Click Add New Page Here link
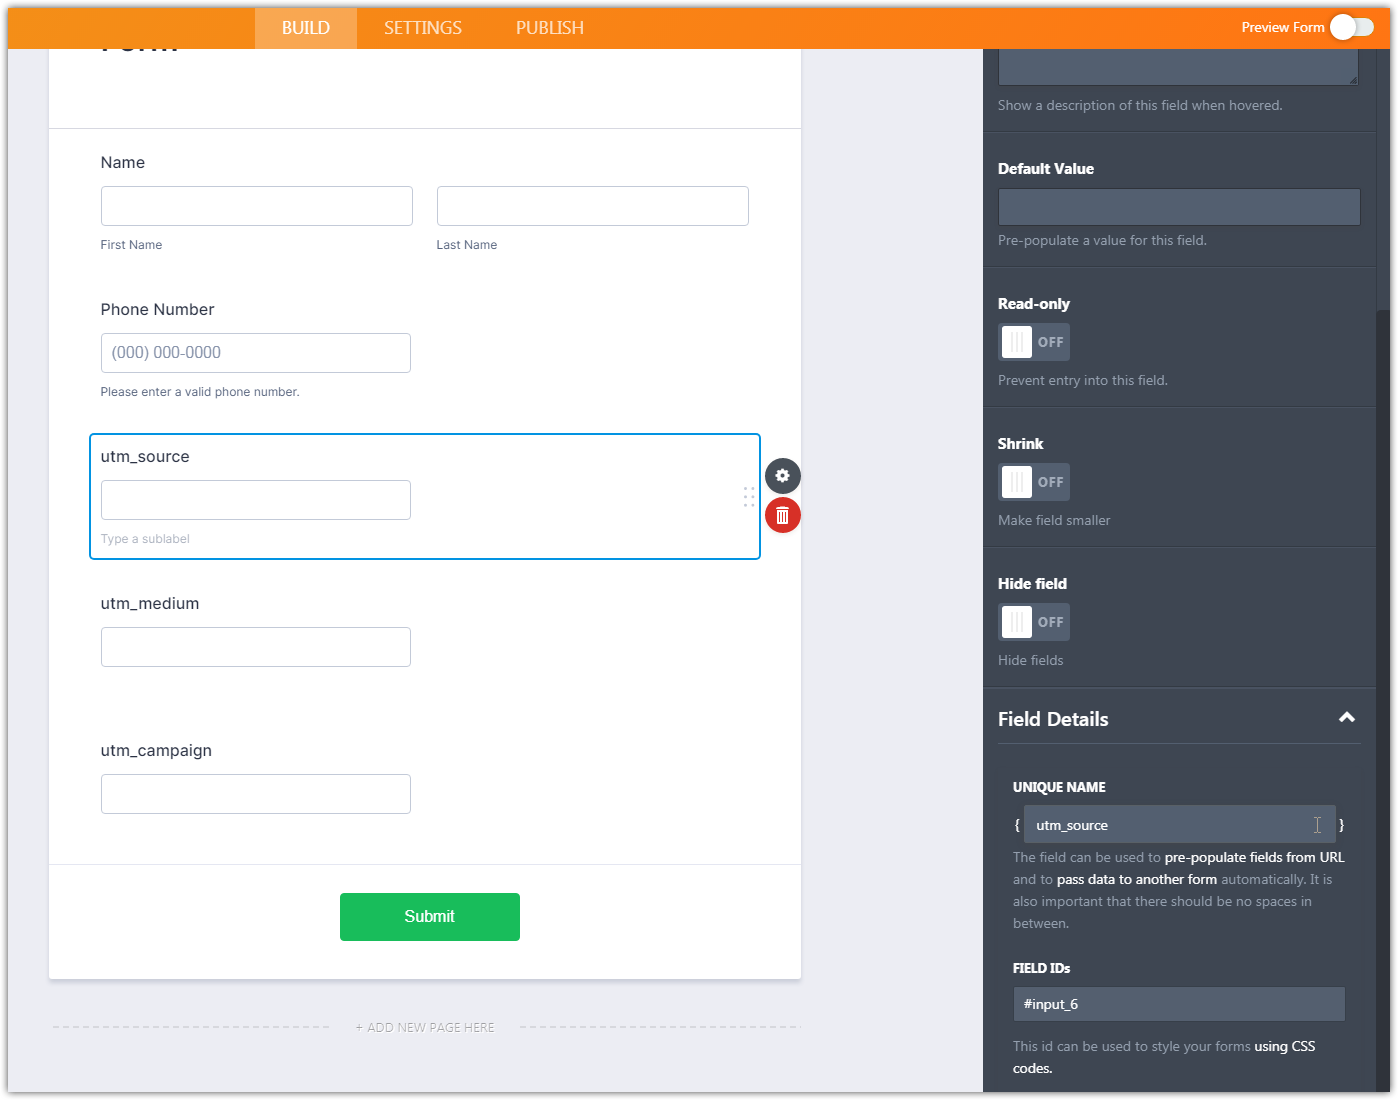Viewport: 1398px width, 1100px height. (425, 1028)
